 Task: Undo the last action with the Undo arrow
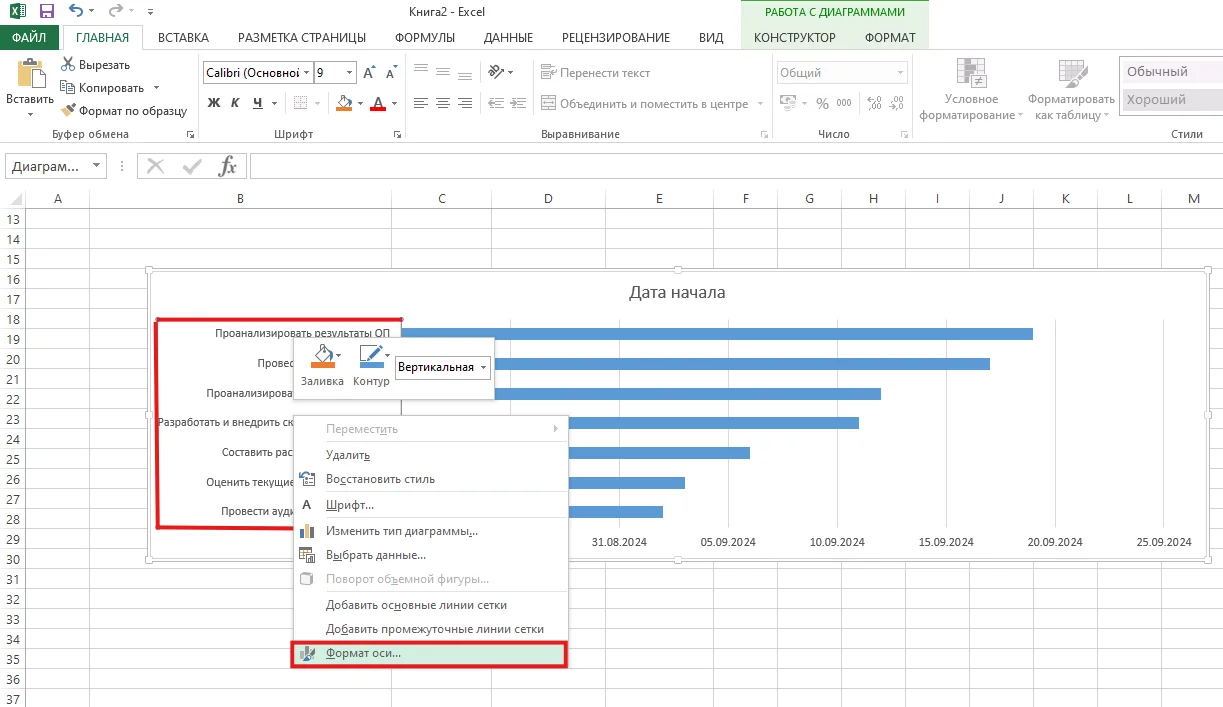pos(77,12)
